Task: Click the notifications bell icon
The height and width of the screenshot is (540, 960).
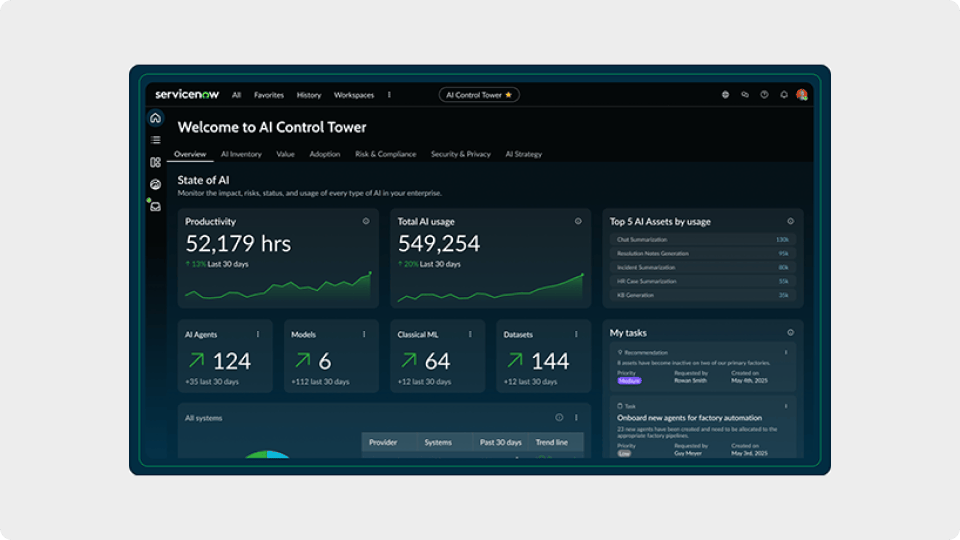Action: pyautogui.click(x=784, y=95)
